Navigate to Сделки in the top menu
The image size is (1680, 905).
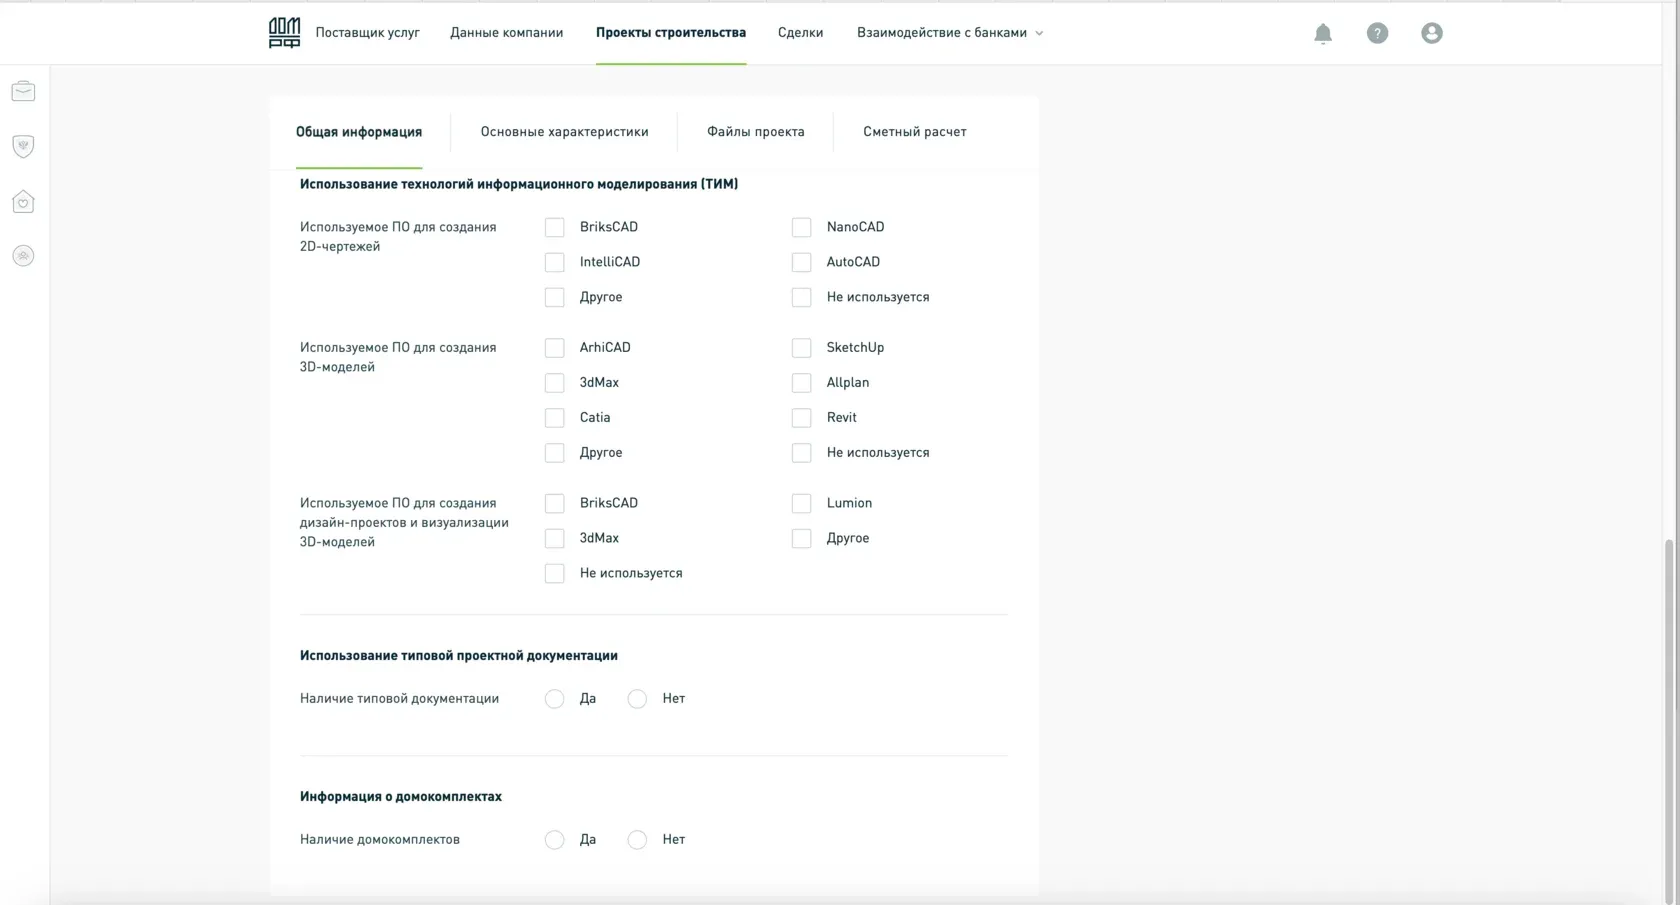[800, 33]
